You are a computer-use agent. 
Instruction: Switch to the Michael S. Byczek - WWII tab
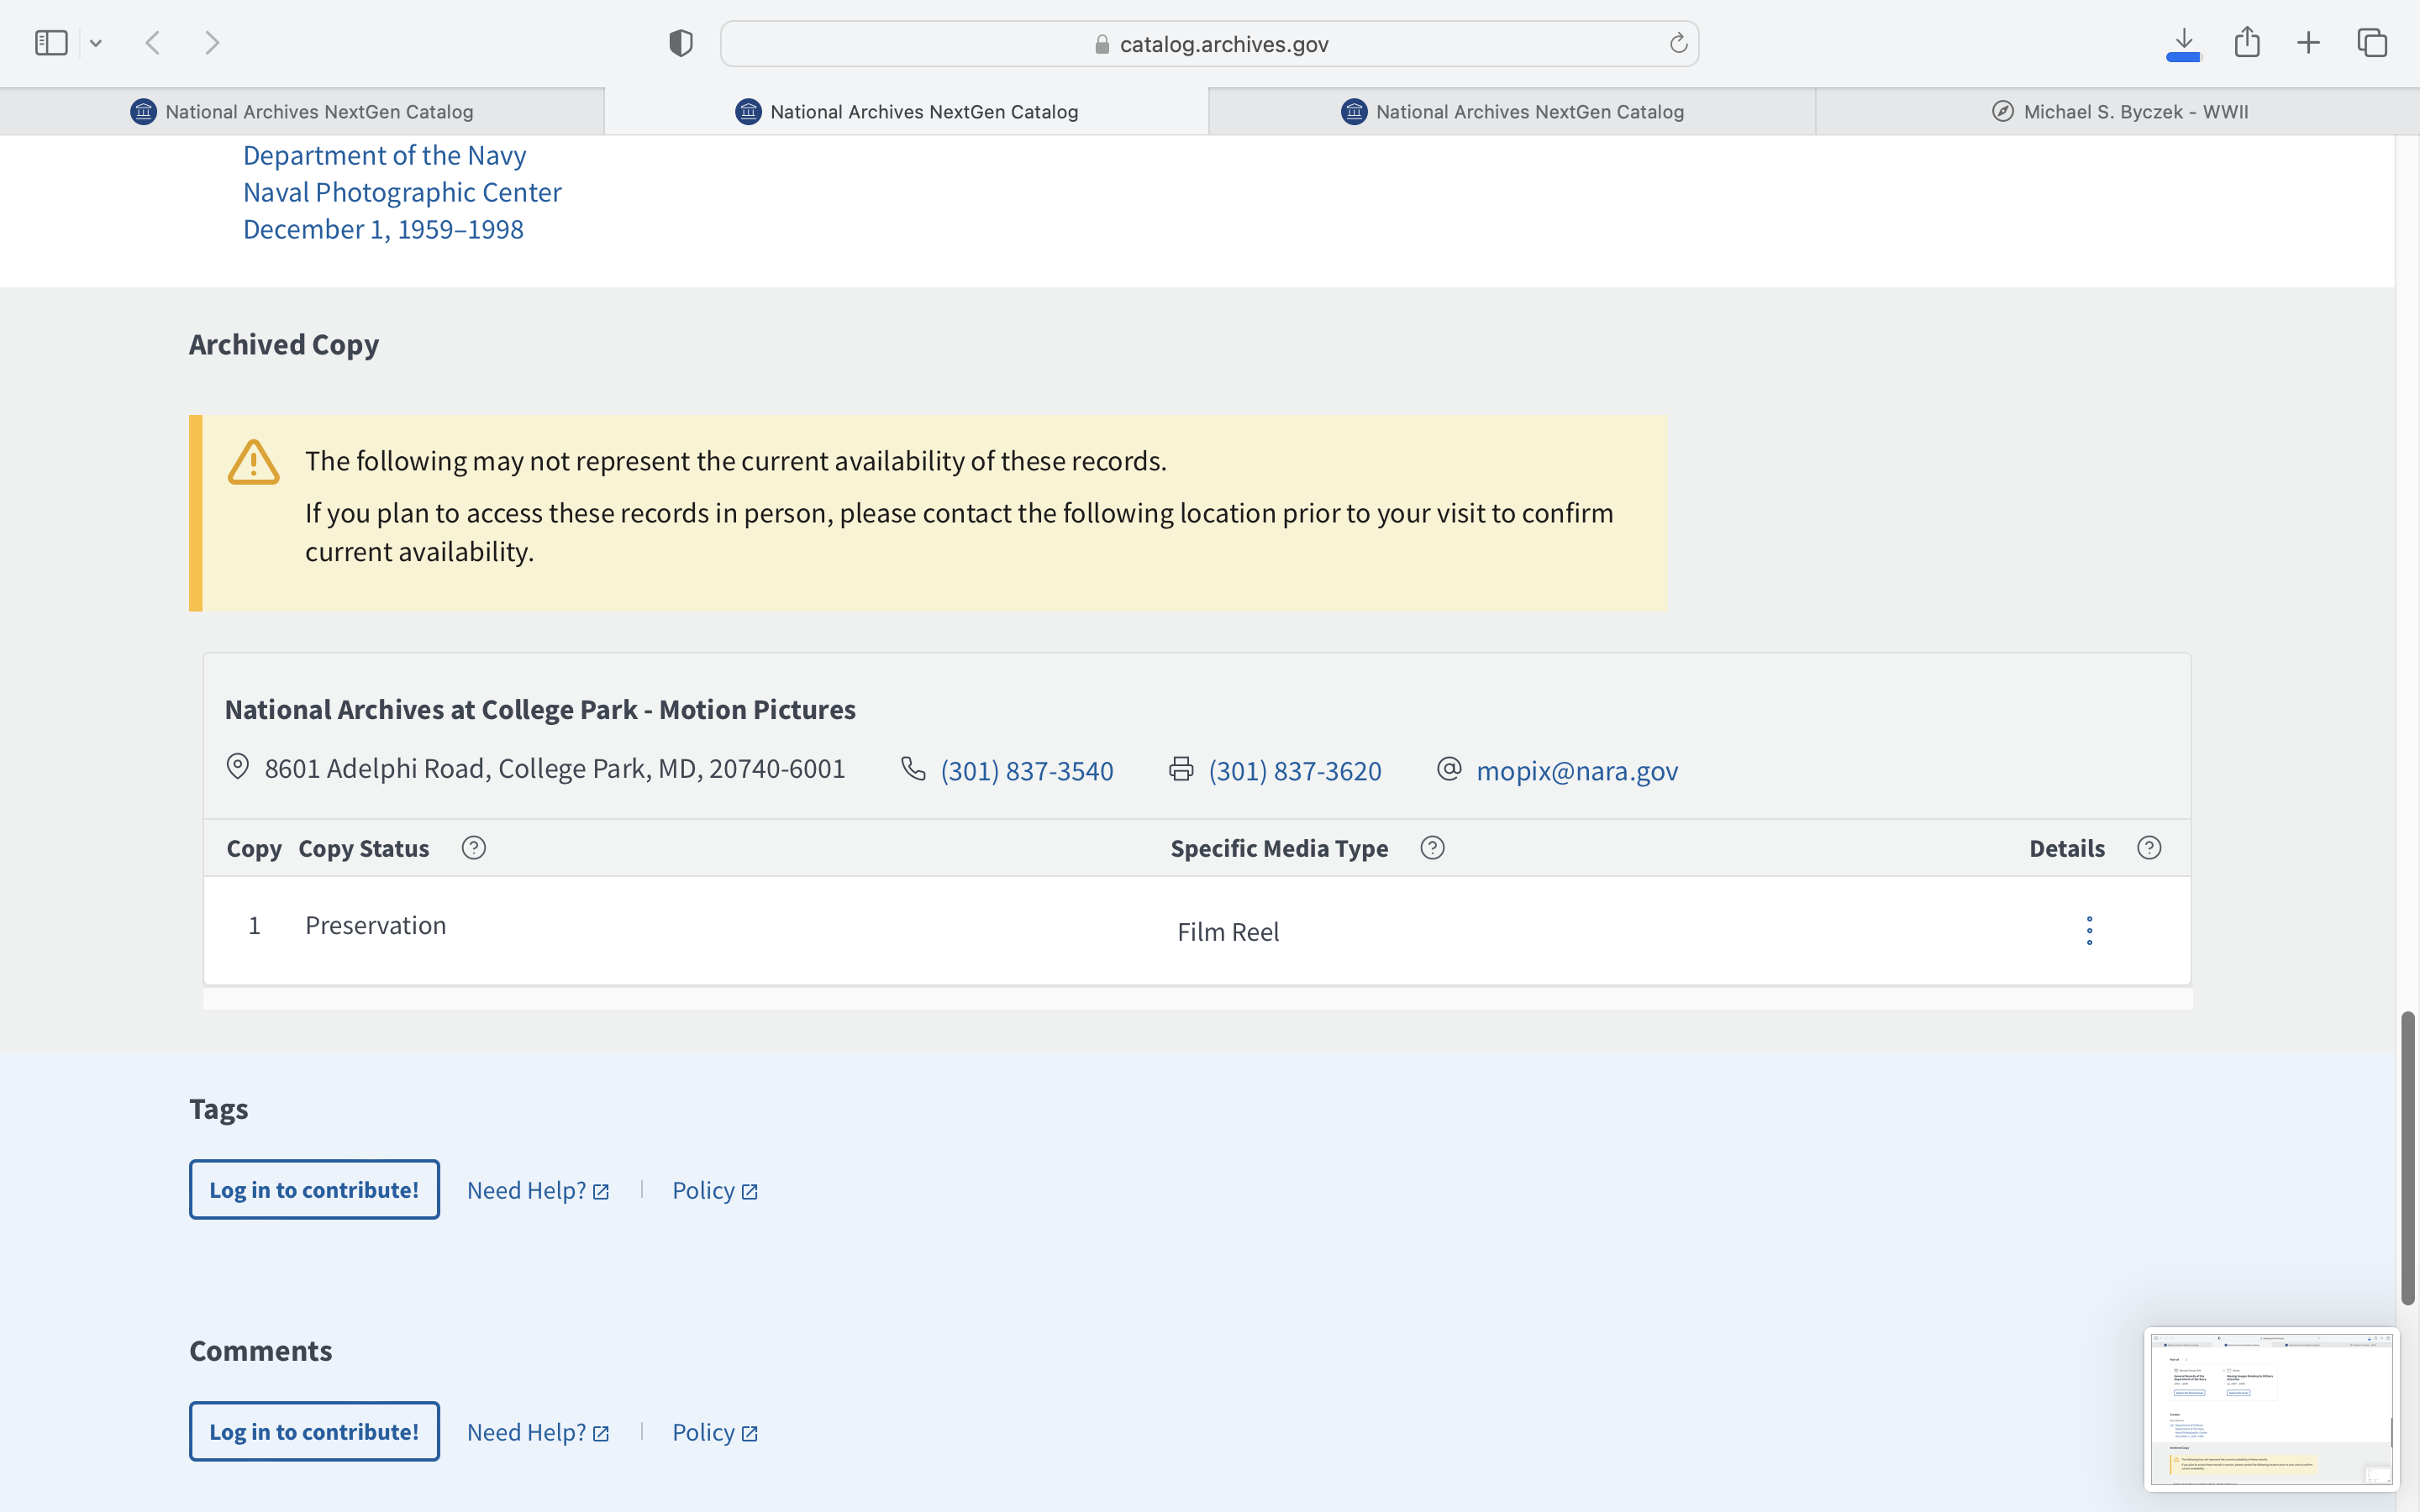[x=2118, y=112]
